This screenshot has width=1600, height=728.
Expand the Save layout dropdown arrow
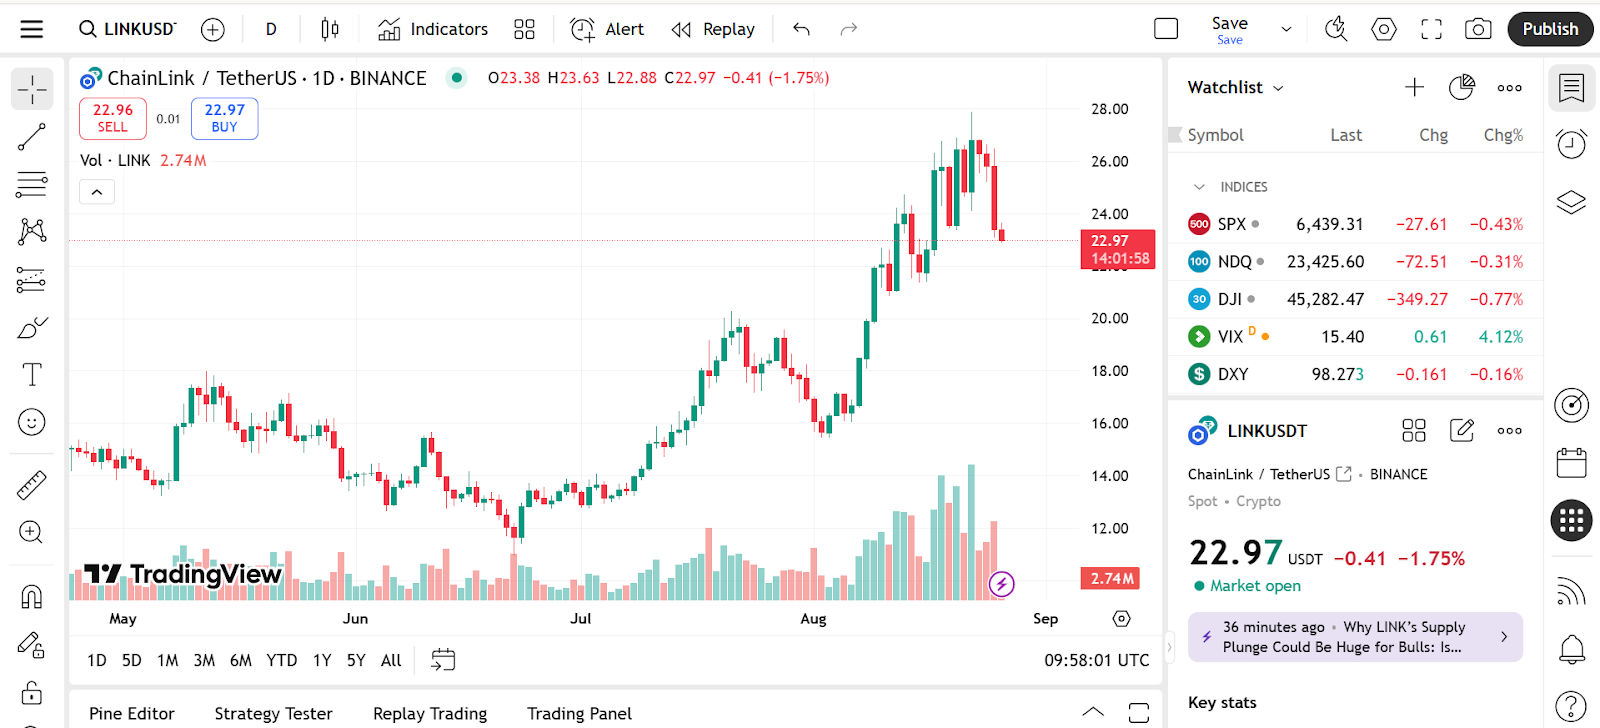[1286, 29]
